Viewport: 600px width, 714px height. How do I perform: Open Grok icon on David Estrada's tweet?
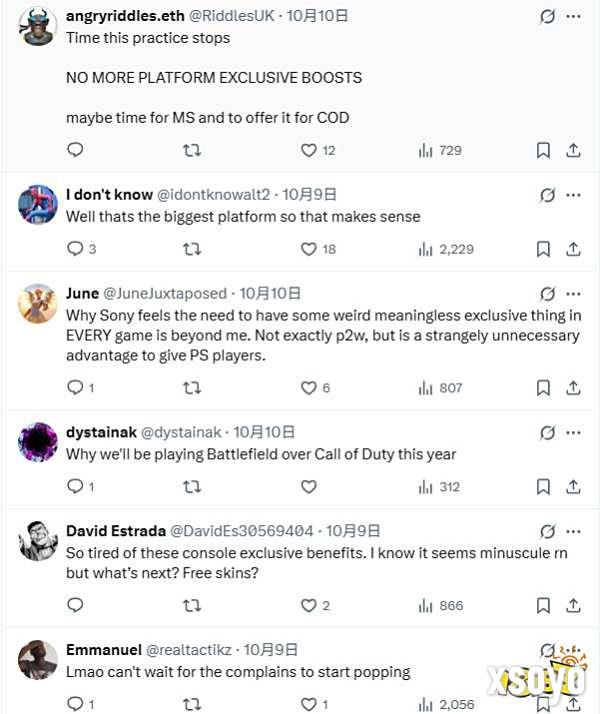point(547,531)
